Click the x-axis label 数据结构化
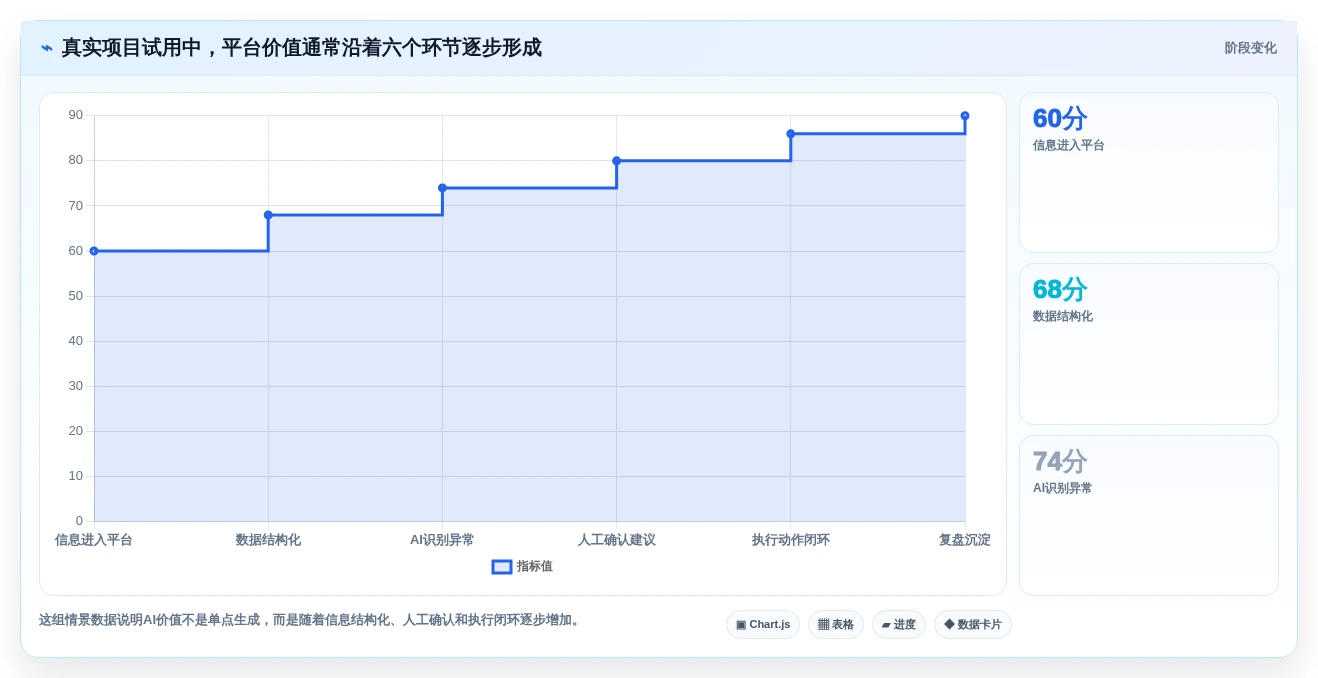The image size is (1318, 678). tap(268, 540)
